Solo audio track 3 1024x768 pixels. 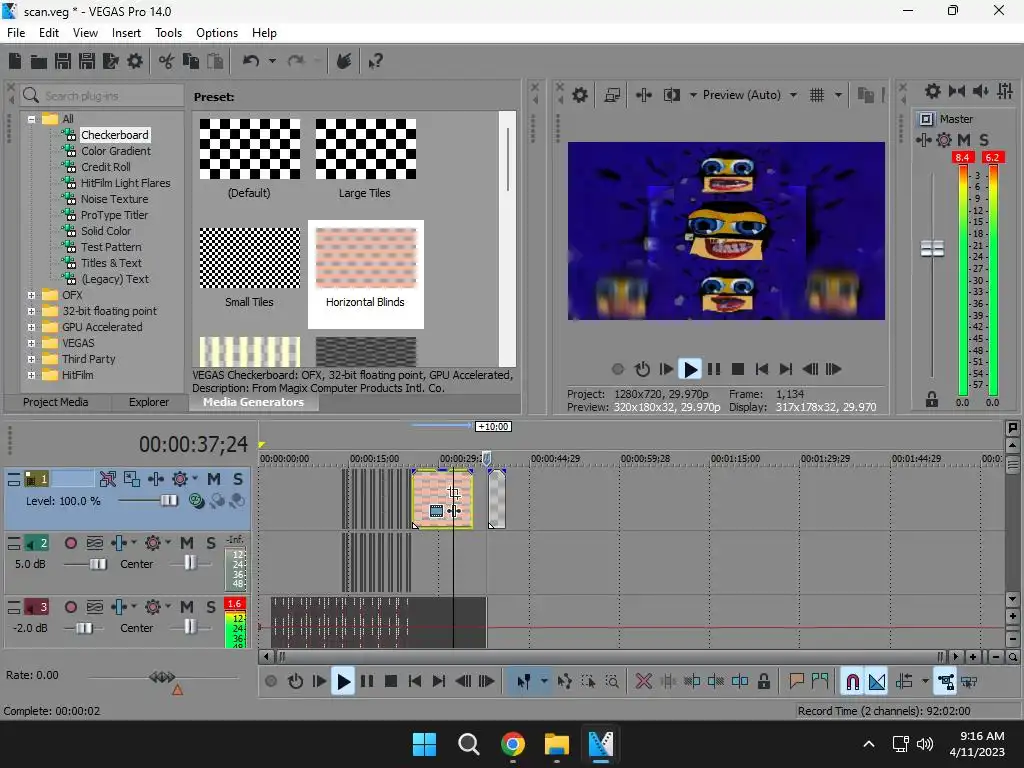tap(211, 607)
